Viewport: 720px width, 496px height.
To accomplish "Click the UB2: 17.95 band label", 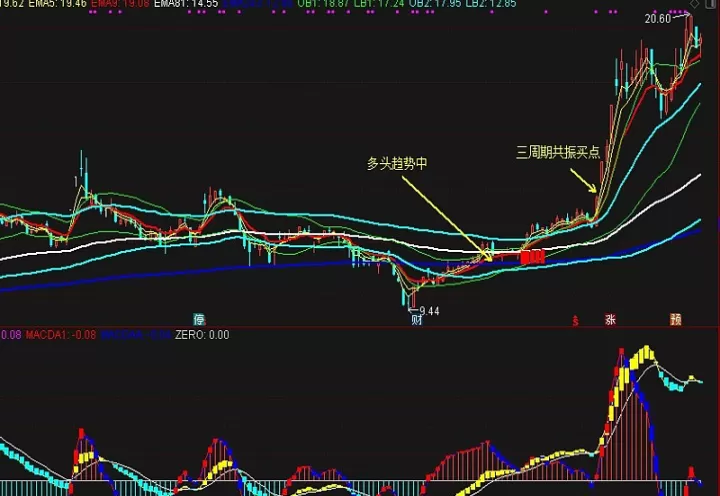I will (435, 4).
